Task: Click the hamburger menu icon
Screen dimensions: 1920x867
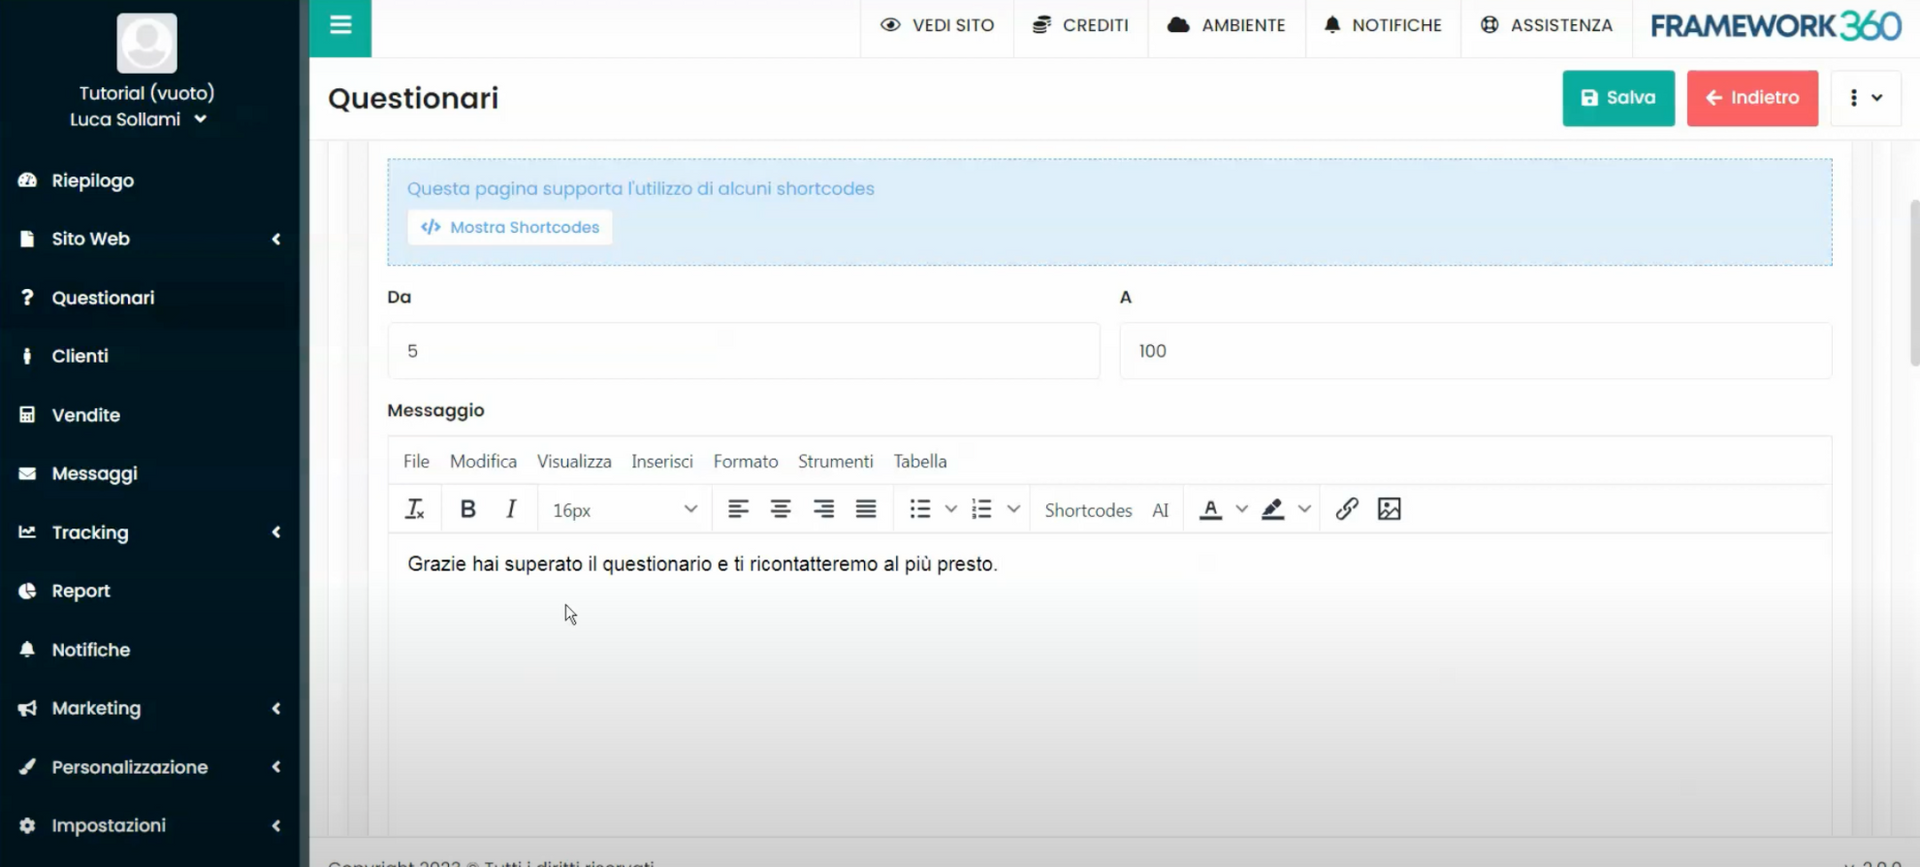Action: (340, 26)
